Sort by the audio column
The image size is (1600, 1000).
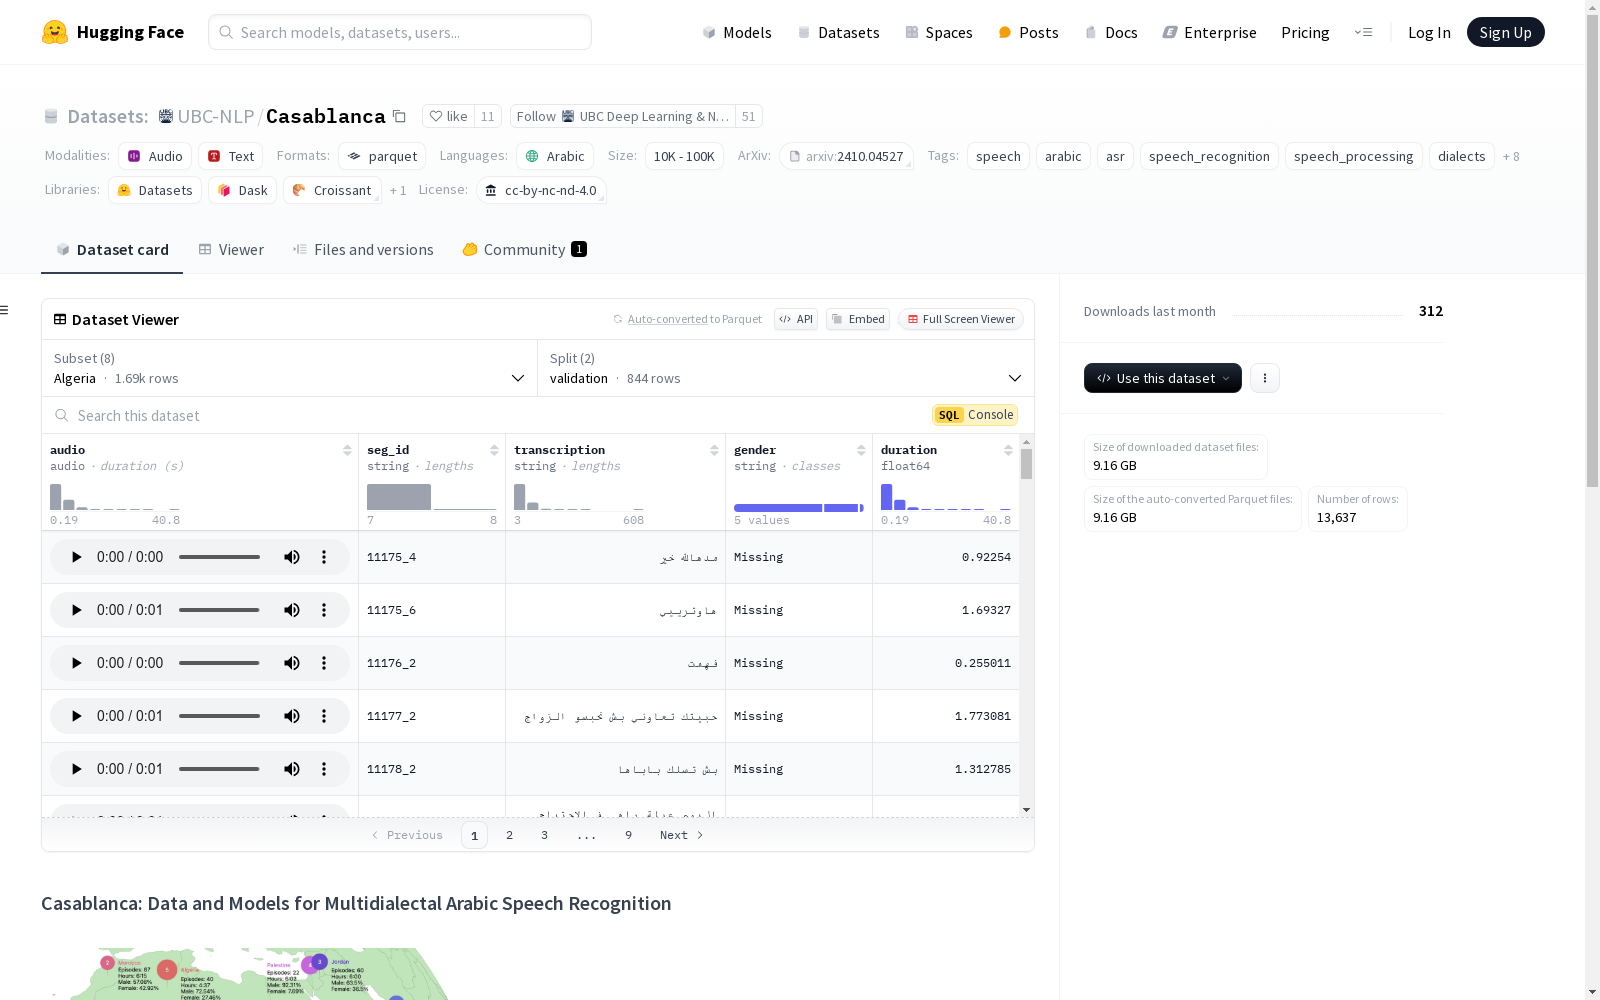pyautogui.click(x=347, y=450)
